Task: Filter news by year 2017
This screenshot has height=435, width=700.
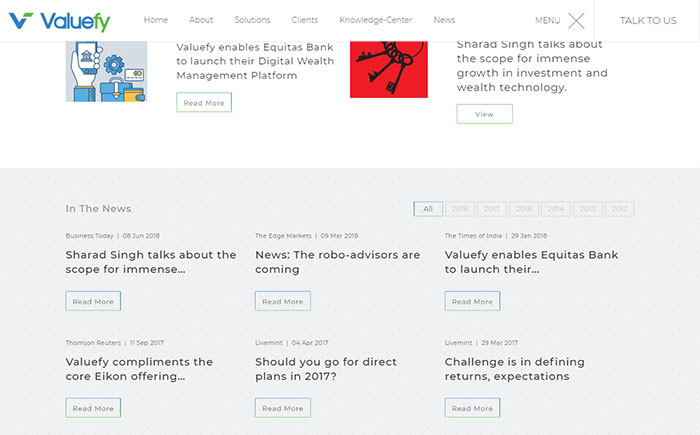Action: pyautogui.click(x=492, y=209)
